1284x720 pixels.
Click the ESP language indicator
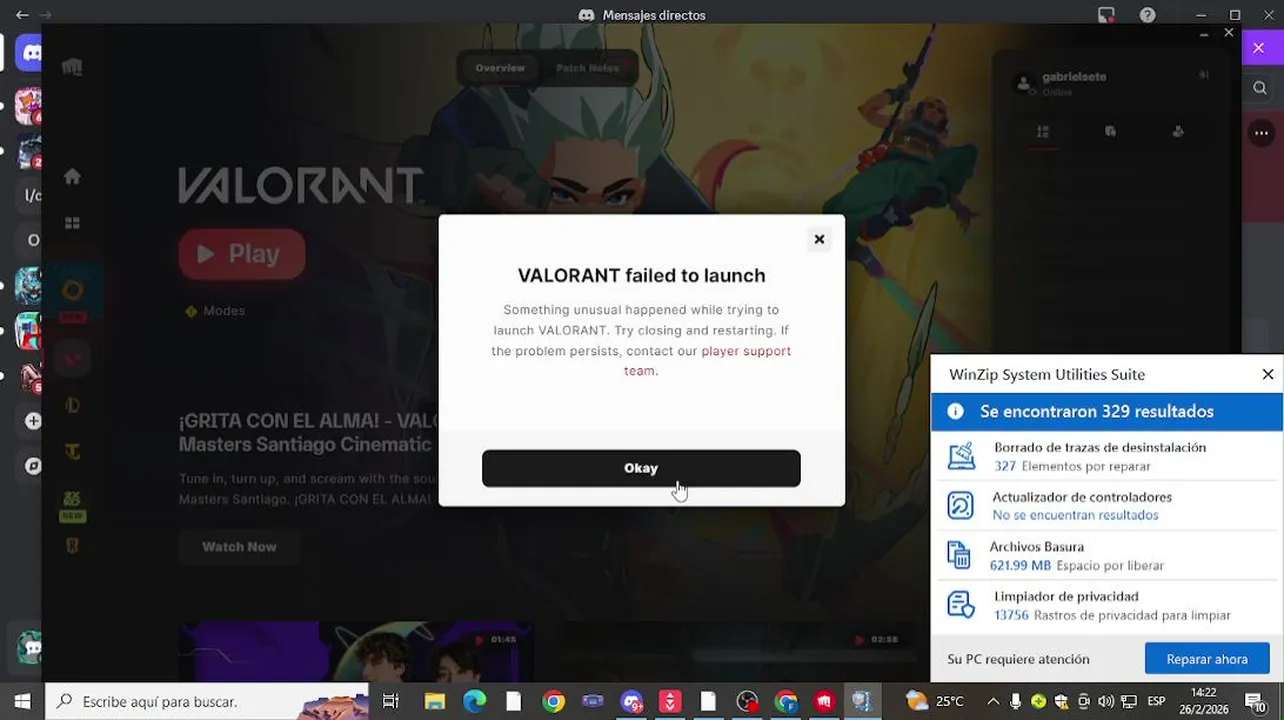click(1157, 702)
